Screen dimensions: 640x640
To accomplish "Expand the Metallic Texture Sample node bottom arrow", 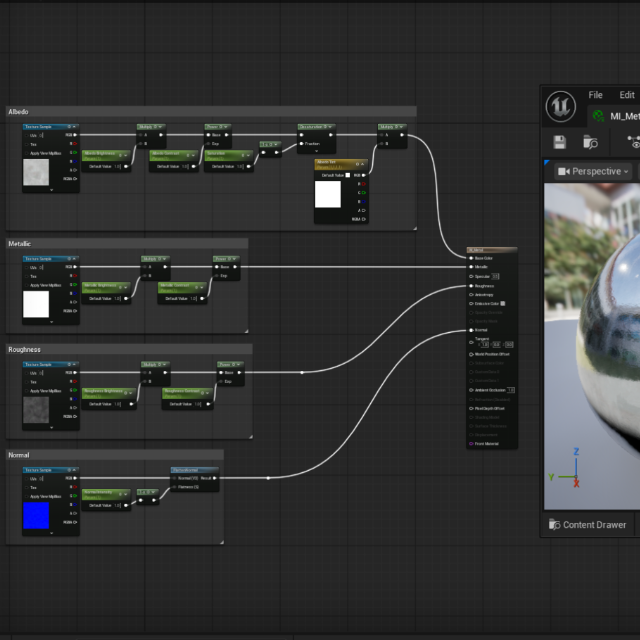I will [x=51, y=322].
